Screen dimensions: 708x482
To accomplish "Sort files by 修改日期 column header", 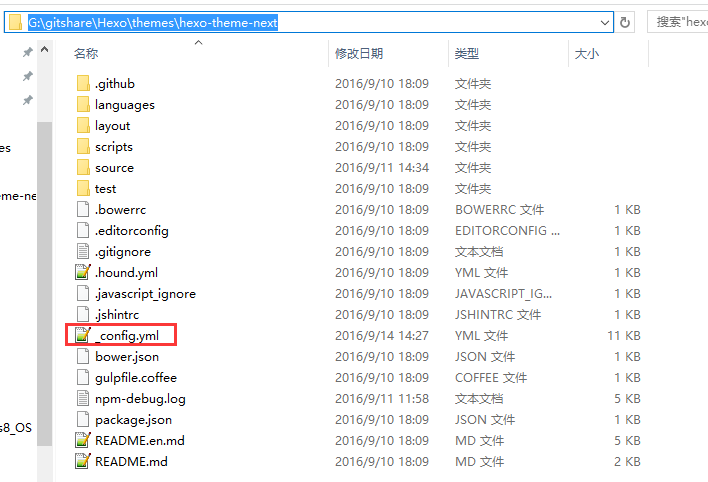I will pos(358,54).
